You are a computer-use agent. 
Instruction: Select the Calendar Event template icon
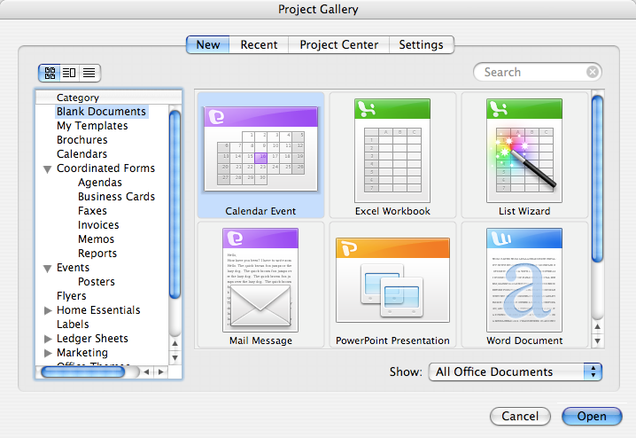(x=261, y=149)
